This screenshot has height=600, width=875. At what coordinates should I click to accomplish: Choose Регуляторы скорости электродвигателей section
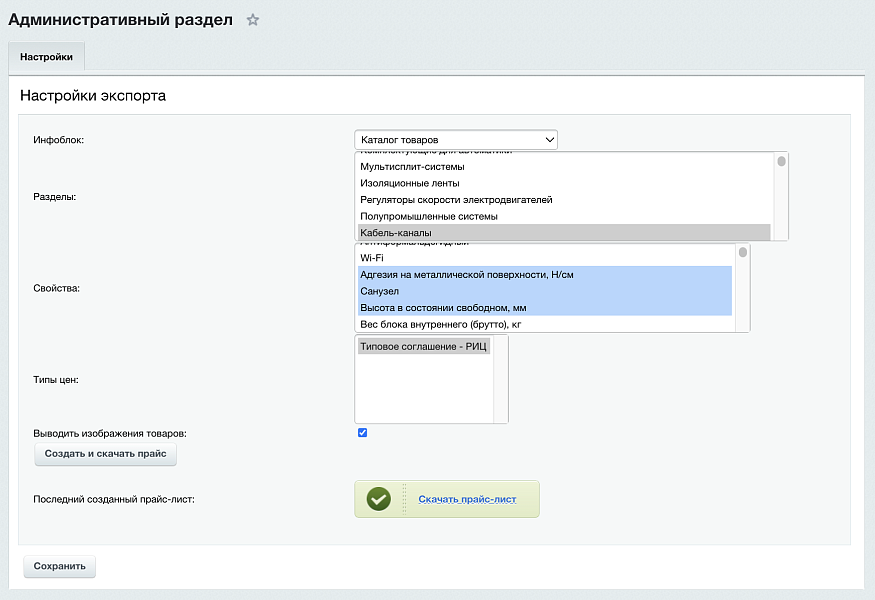point(456,200)
